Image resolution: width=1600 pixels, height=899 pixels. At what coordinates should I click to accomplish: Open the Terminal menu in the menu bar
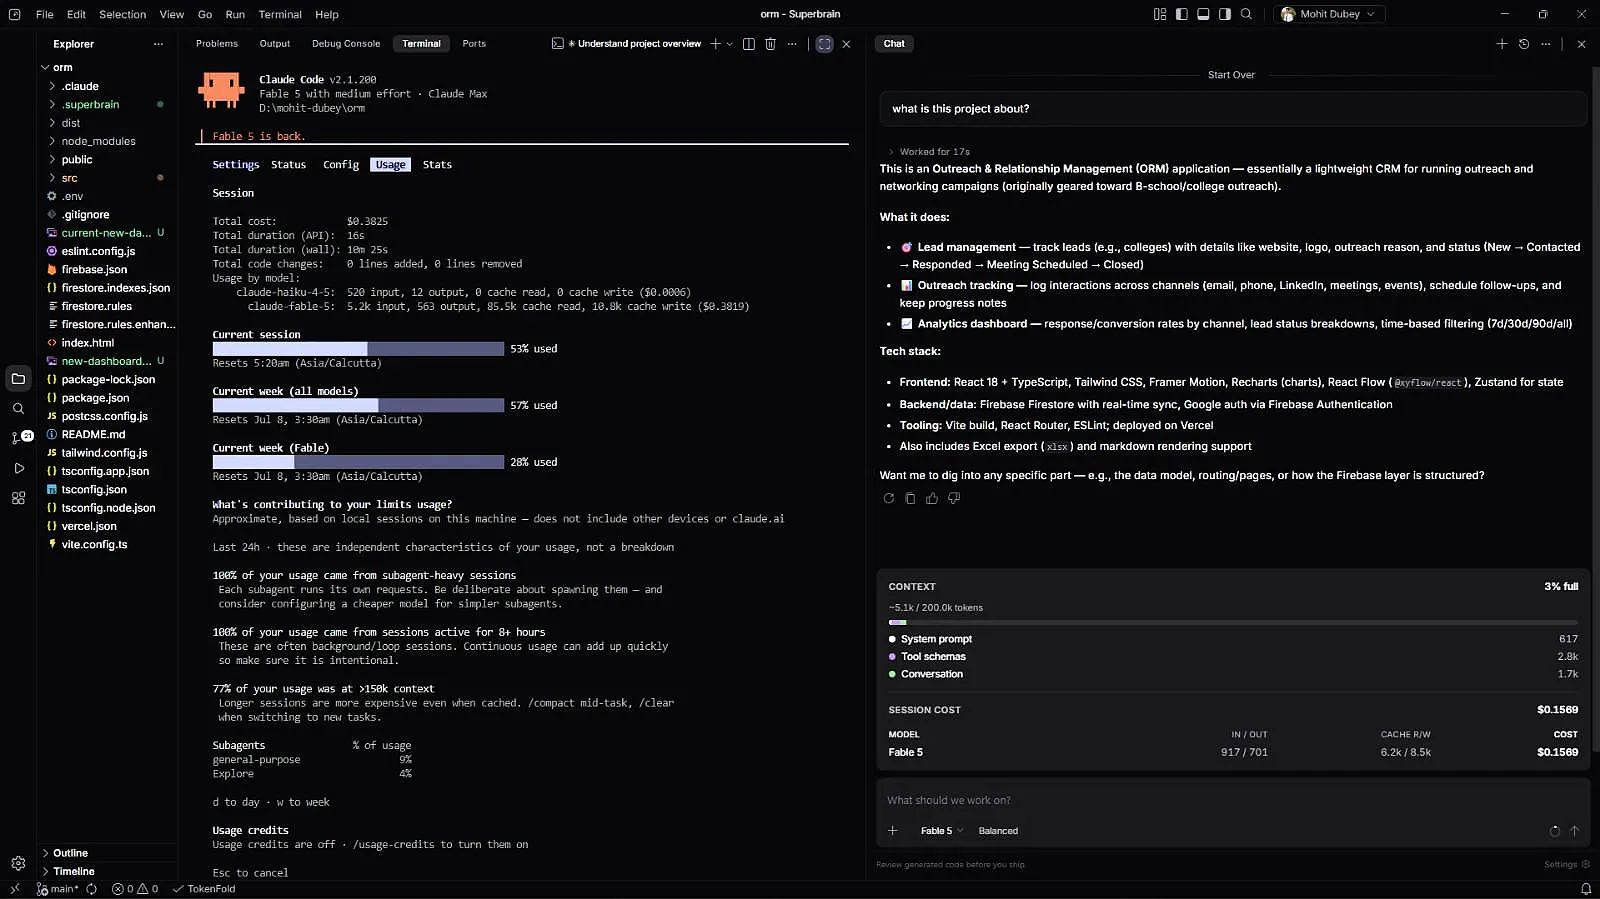point(280,14)
